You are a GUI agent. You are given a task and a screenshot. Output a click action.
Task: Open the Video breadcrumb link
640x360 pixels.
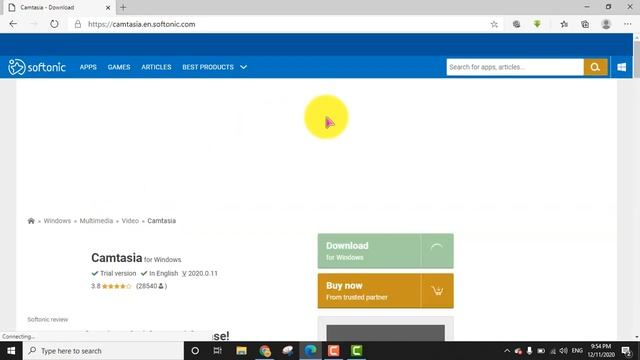130,221
